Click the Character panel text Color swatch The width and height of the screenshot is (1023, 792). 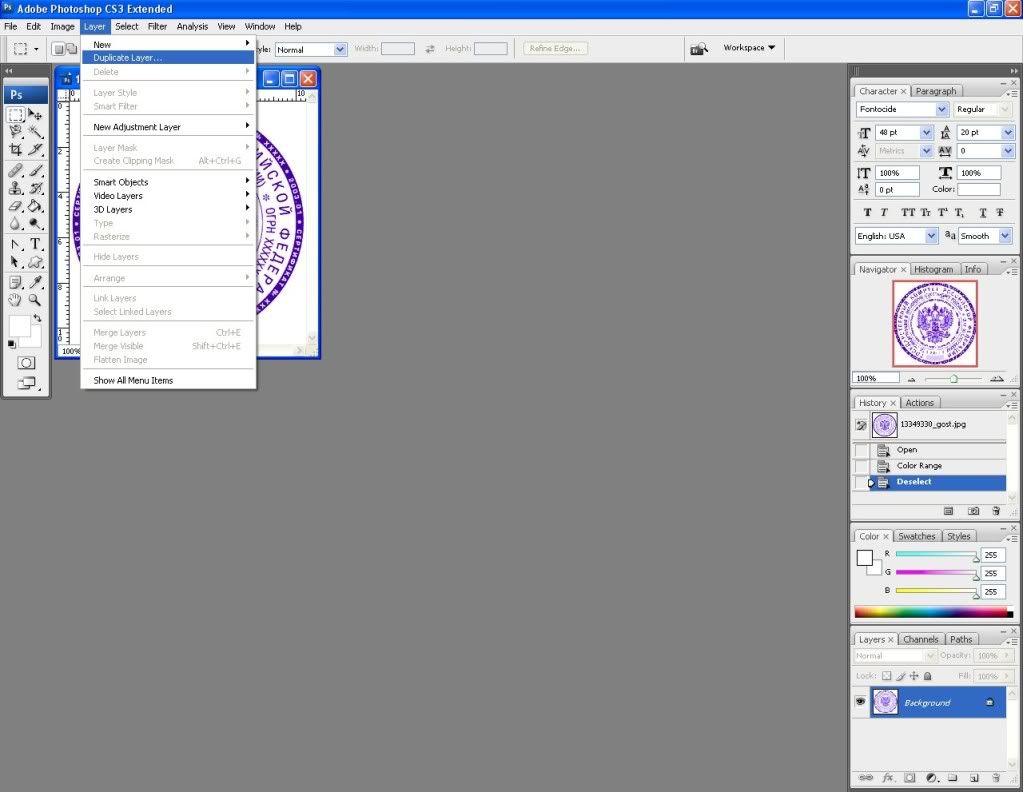point(979,189)
